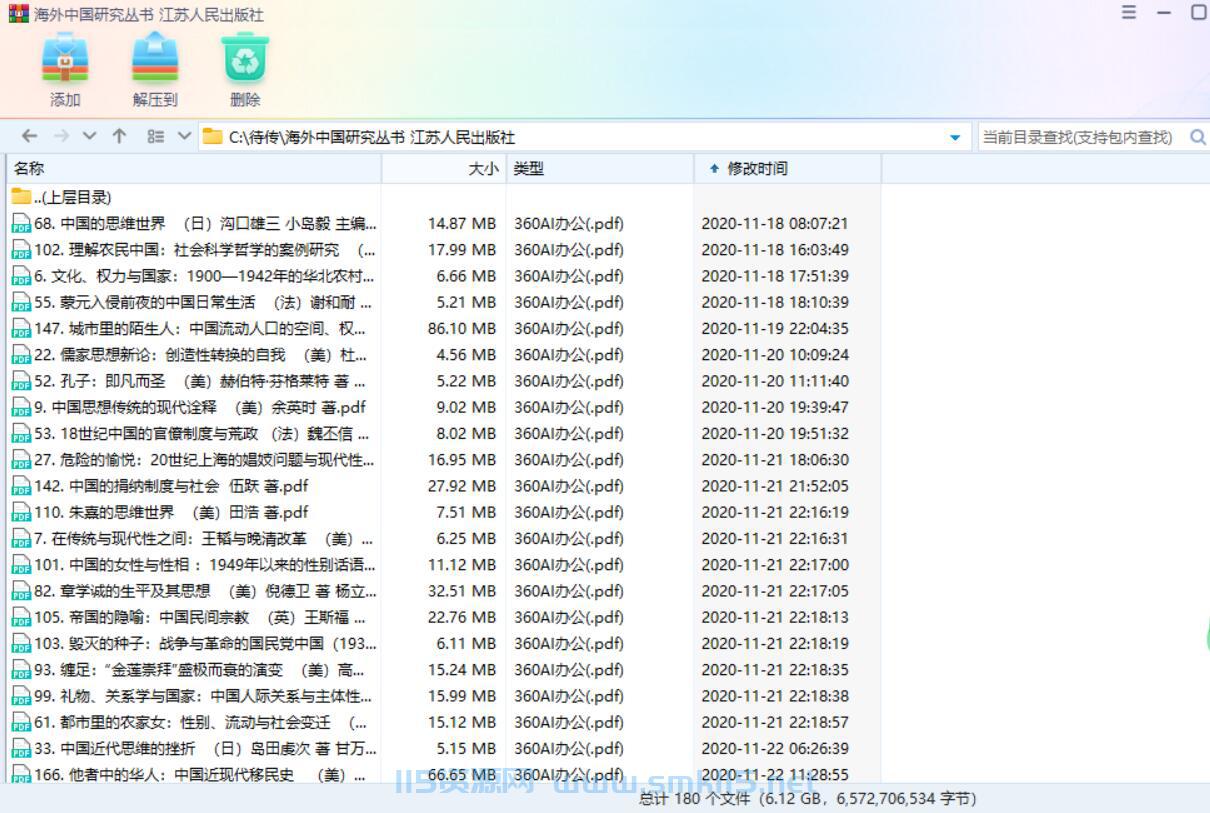Click the address bar path field
Viewport: 1210px width, 813px height.
(500, 135)
